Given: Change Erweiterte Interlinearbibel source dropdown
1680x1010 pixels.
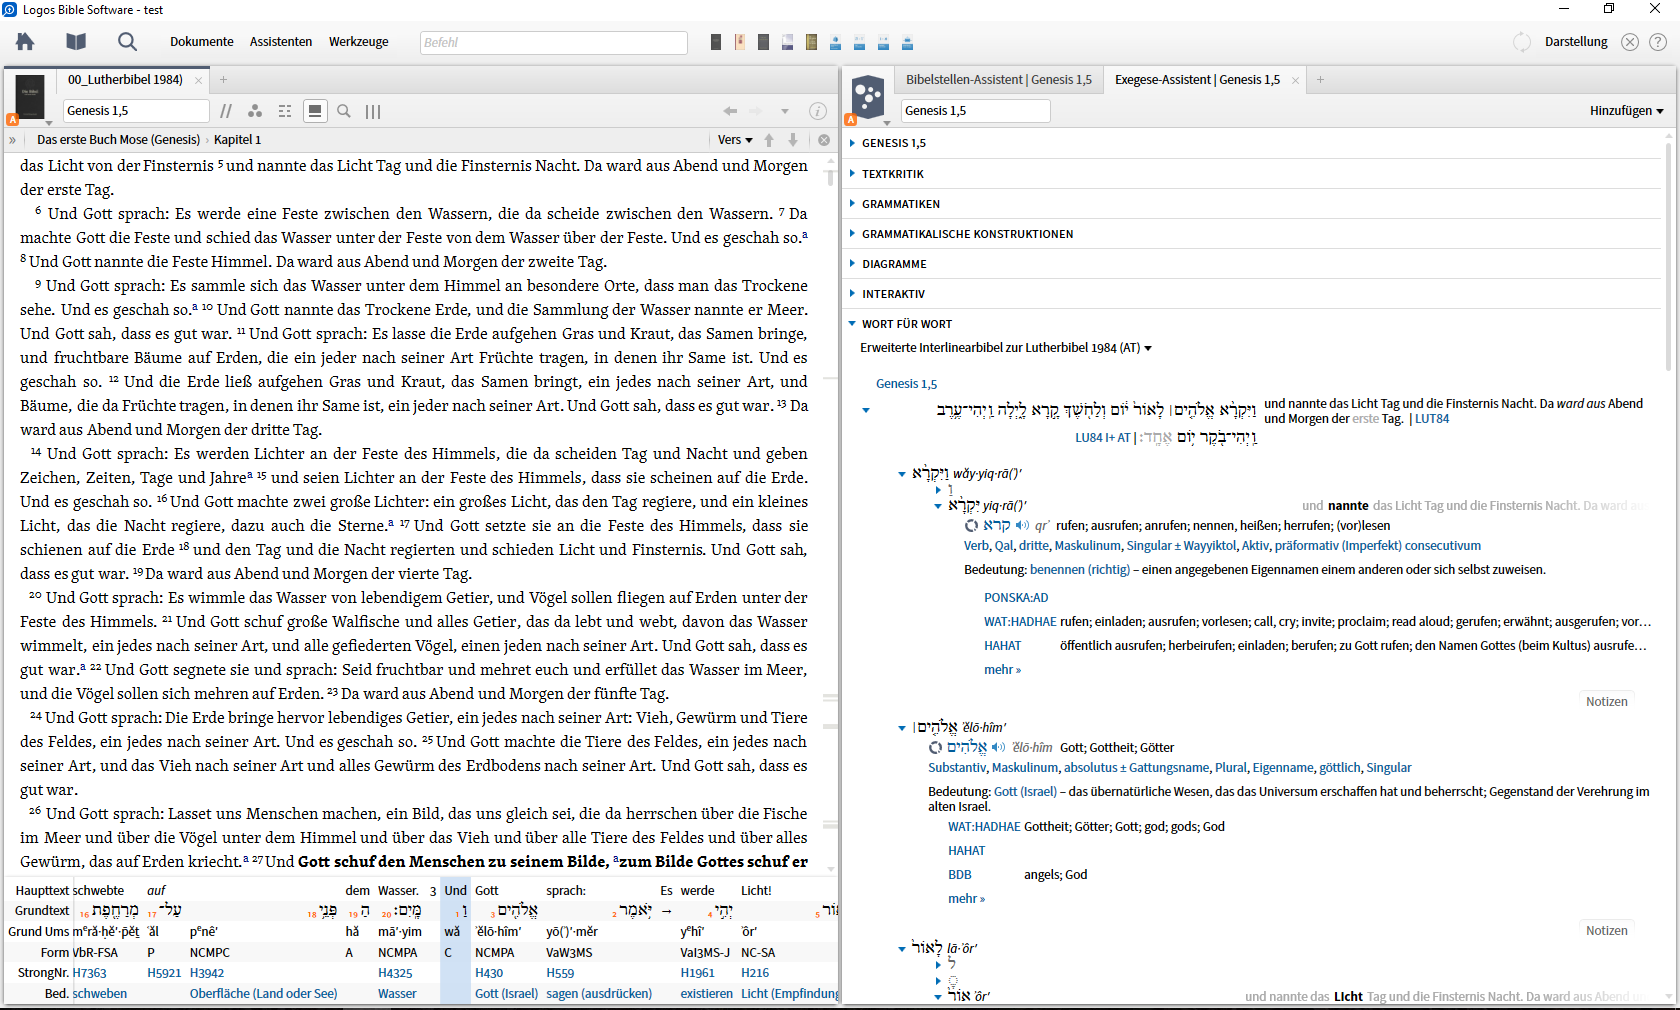Looking at the screenshot, I should pyautogui.click(x=1006, y=348).
